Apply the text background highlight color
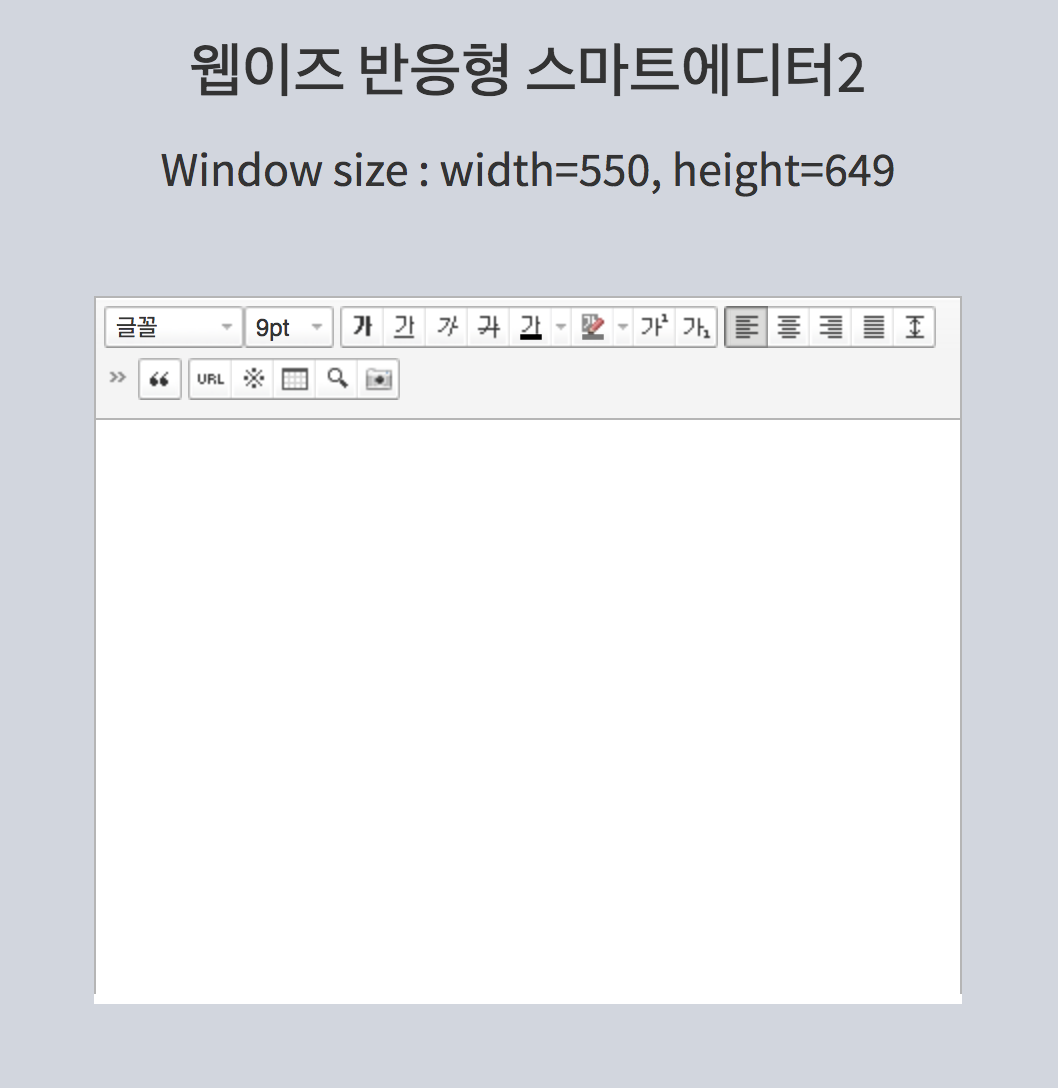The height and width of the screenshot is (1088, 1058). point(593,327)
